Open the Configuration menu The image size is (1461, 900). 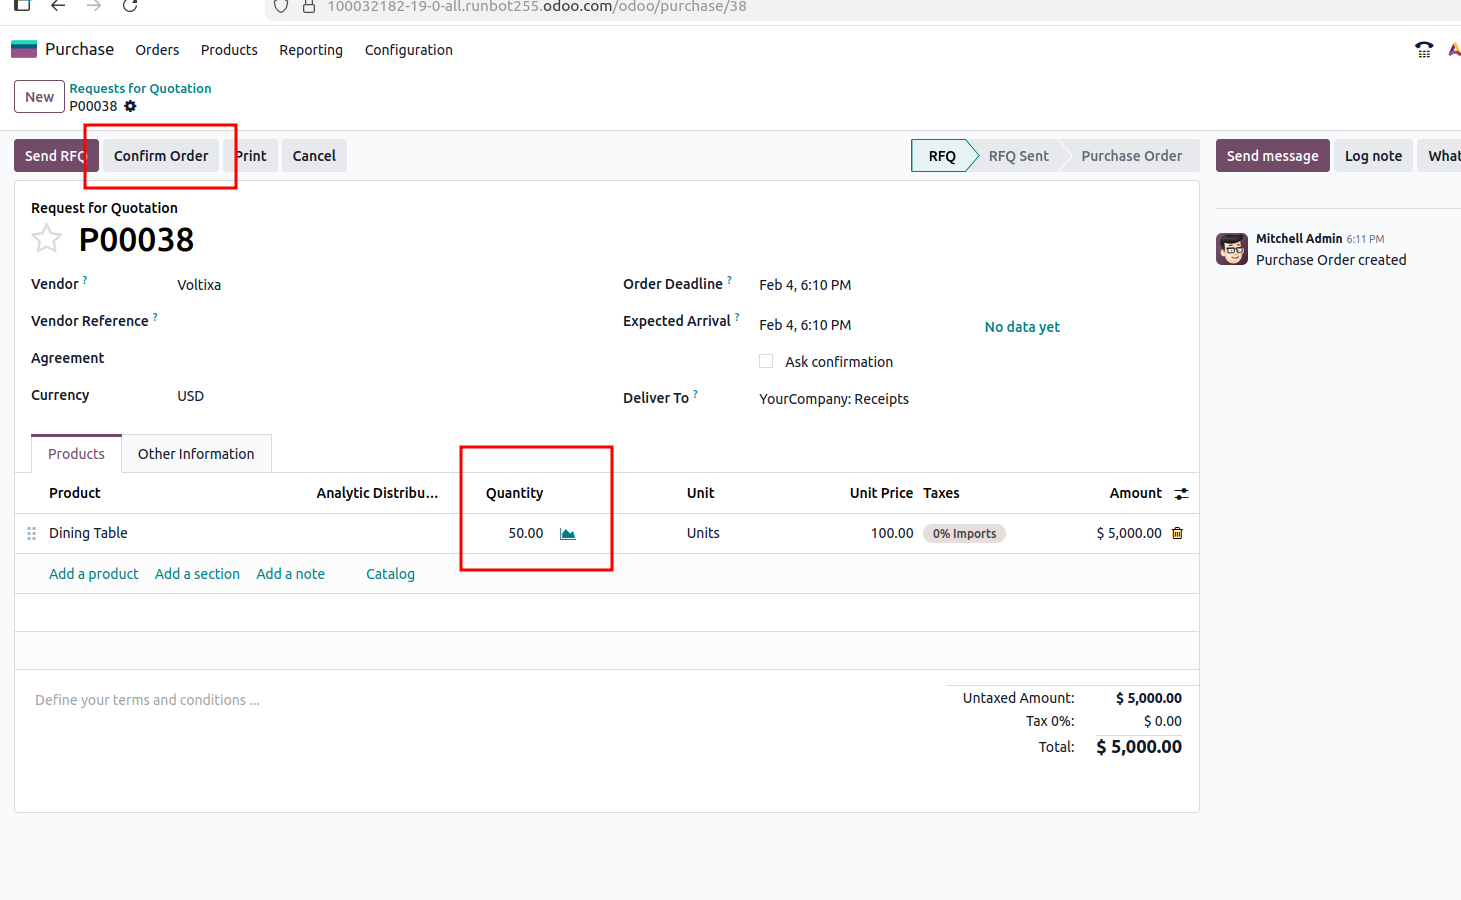click(408, 50)
